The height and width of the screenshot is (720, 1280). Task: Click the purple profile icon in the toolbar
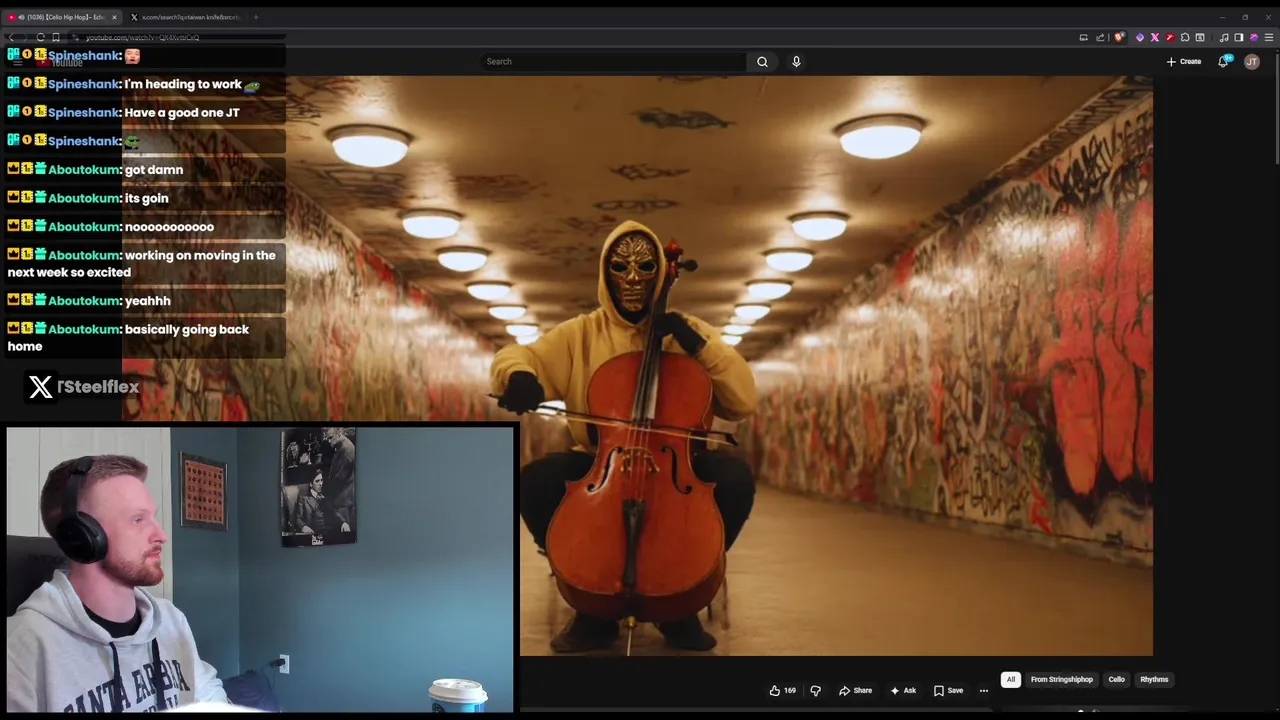(x=1254, y=37)
